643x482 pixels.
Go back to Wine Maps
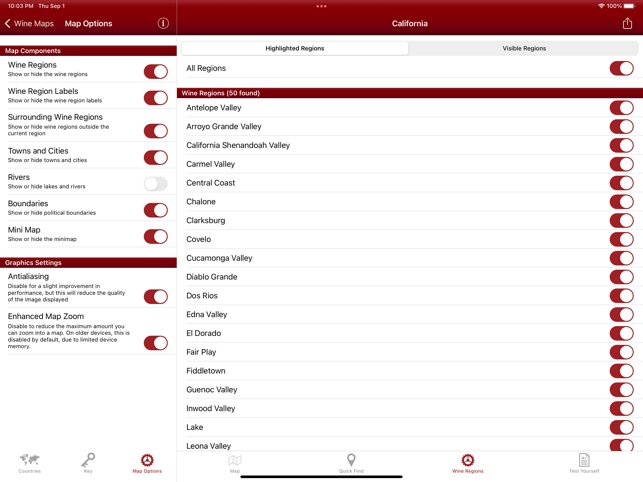coord(29,23)
